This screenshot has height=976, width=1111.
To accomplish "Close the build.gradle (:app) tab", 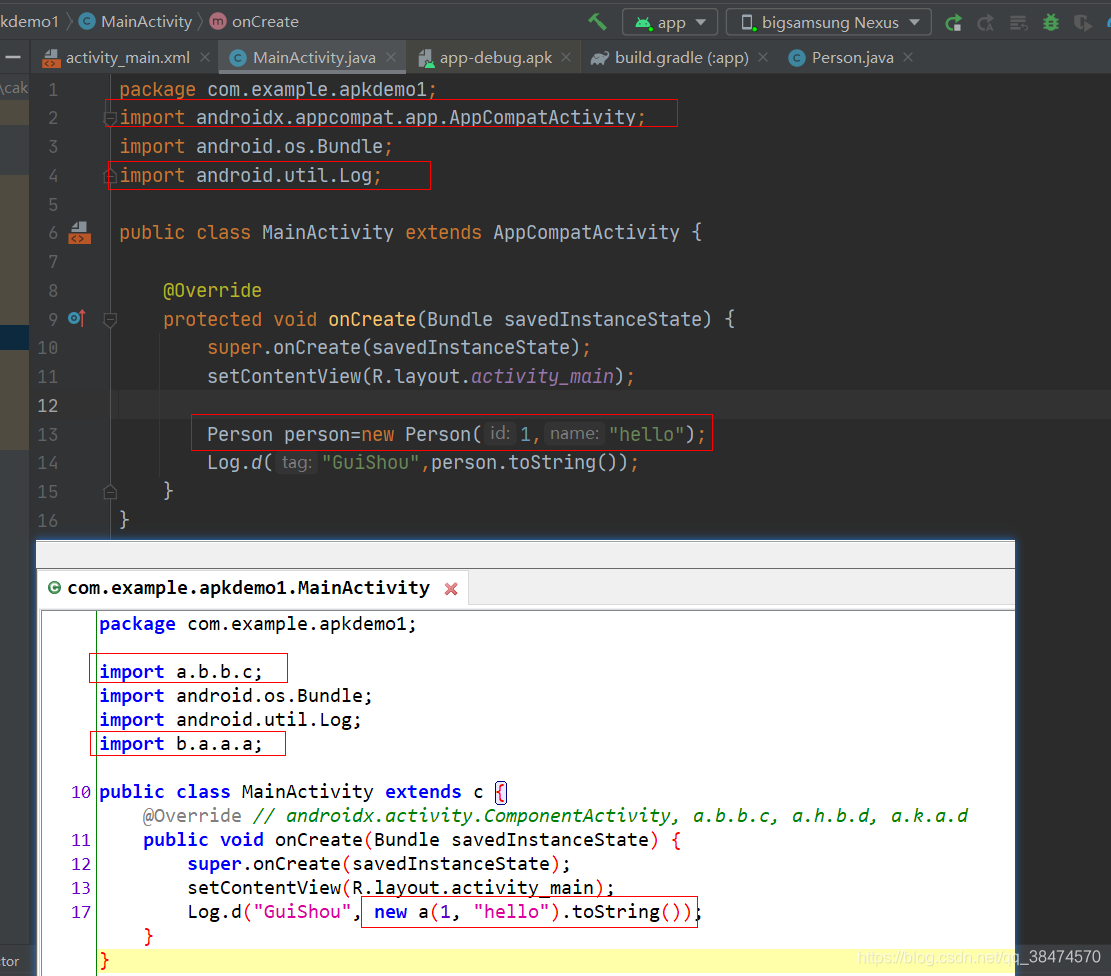I will (763, 57).
